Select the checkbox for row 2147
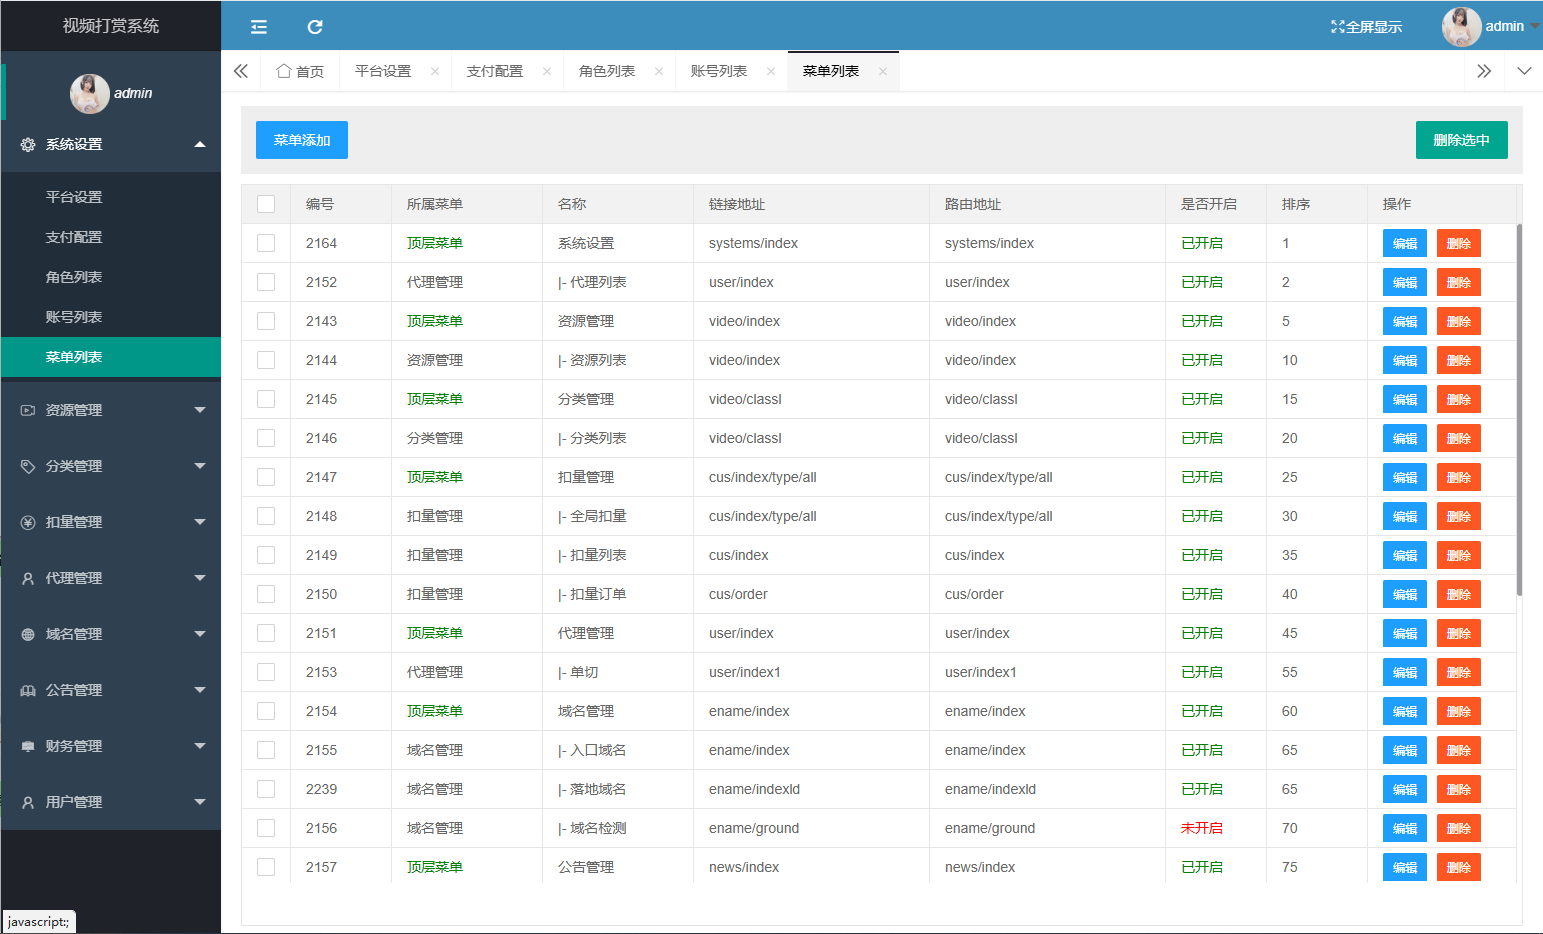Viewport: 1543px width, 934px height. [266, 477]
